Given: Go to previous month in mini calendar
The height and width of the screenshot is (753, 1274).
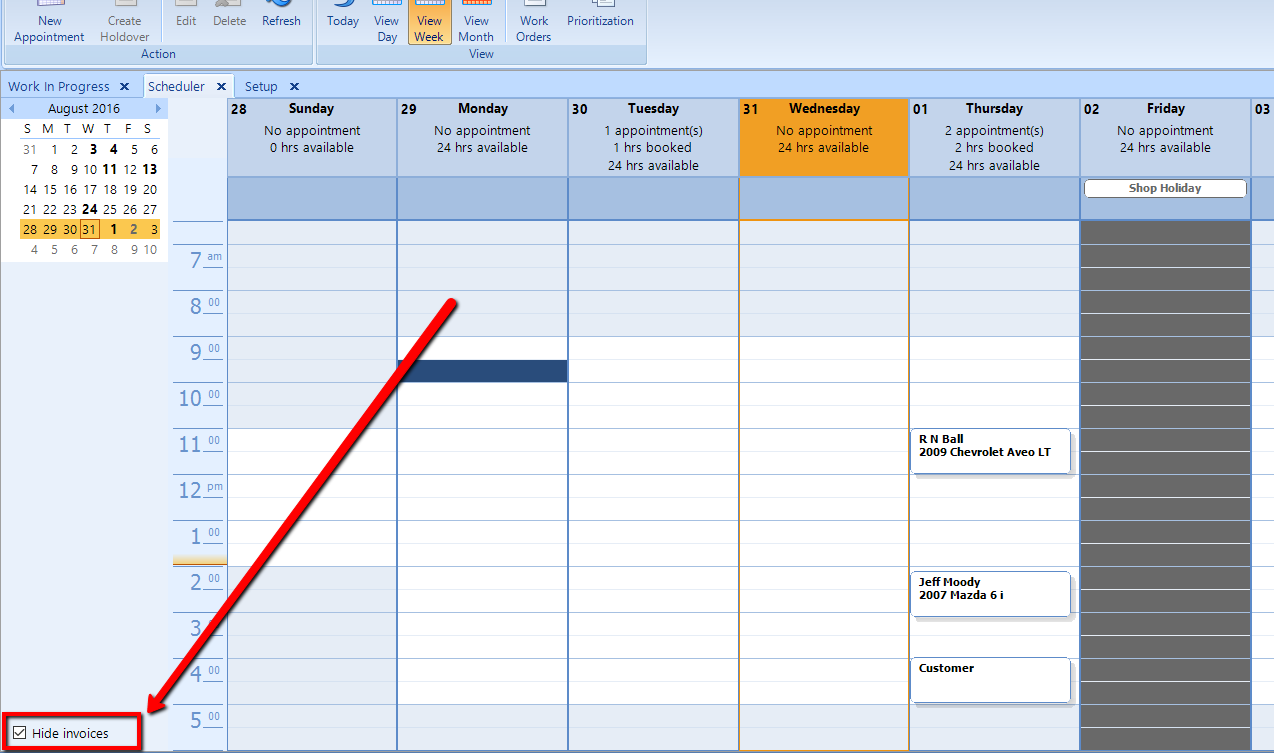Looking at the screenshot, I should click(11, 108).
